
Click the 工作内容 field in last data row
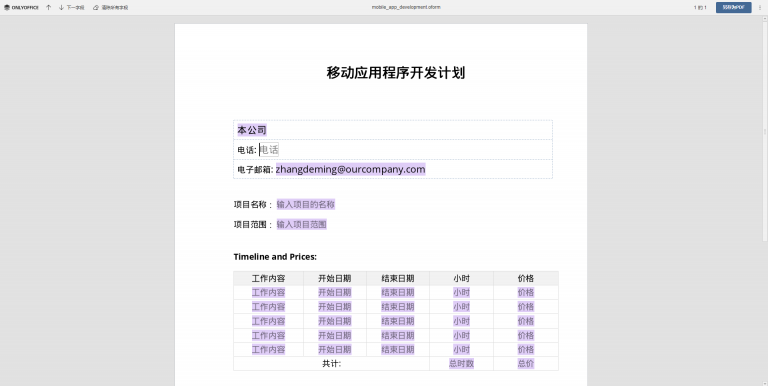point(268,349)
